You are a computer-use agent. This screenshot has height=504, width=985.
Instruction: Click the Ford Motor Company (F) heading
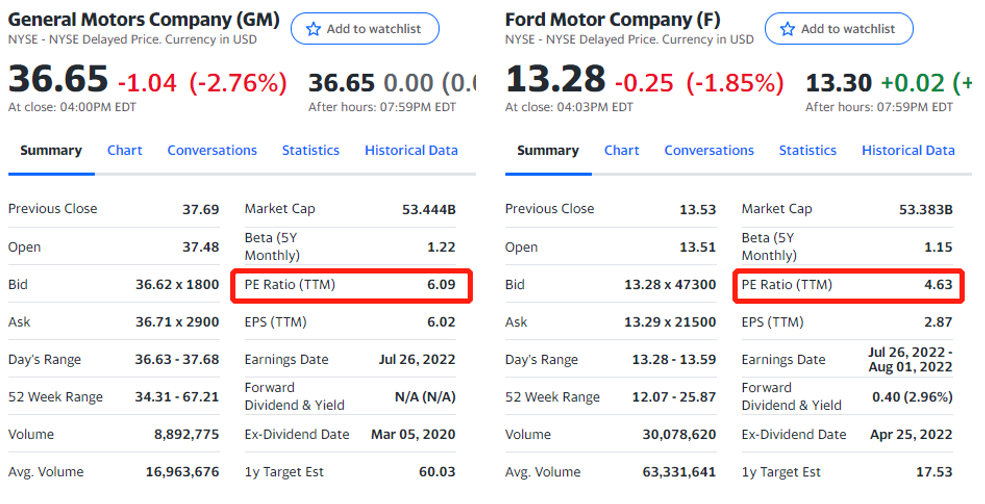(613, 19)
